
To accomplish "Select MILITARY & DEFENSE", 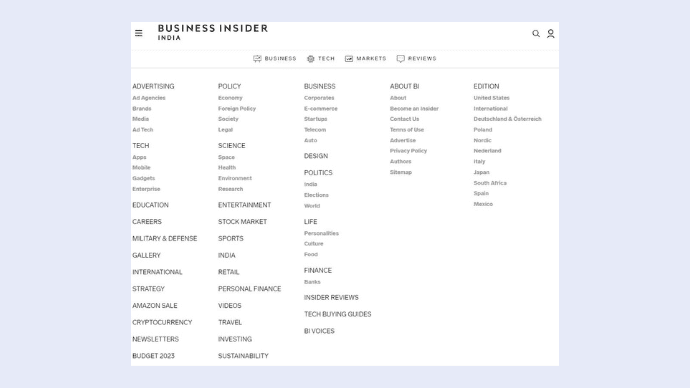I will (165, 238).
